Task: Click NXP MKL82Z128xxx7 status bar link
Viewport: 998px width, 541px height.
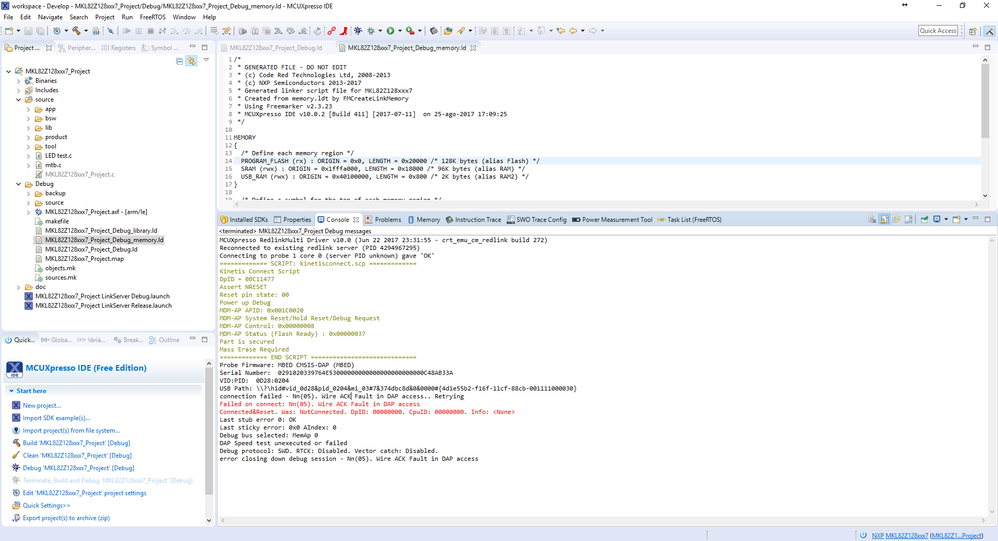Action: pyautogui.click(x=900, y=535)
